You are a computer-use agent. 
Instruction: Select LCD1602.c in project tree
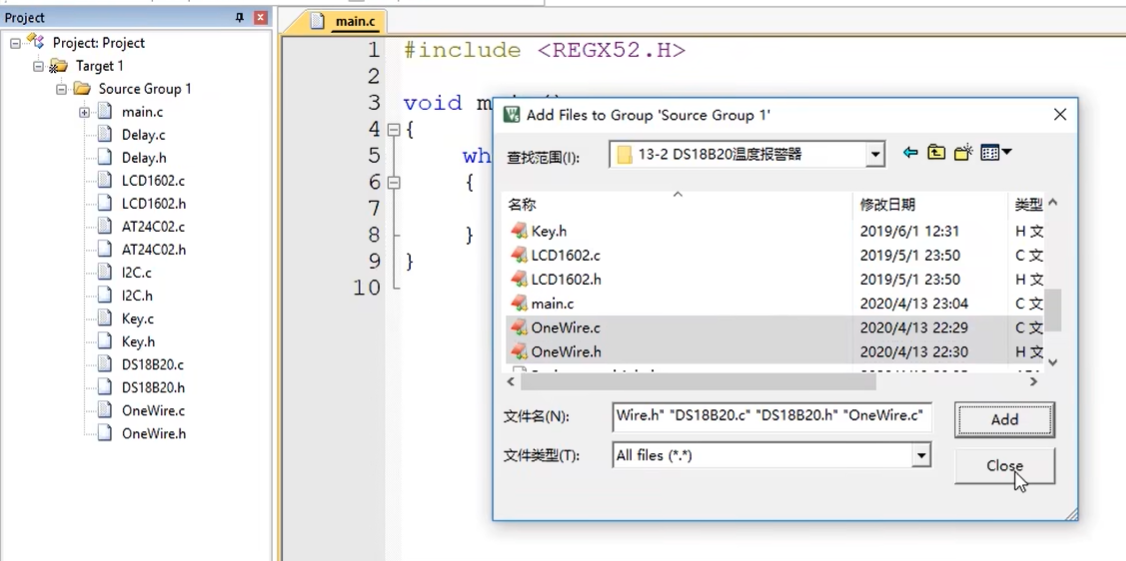(153, 181)
